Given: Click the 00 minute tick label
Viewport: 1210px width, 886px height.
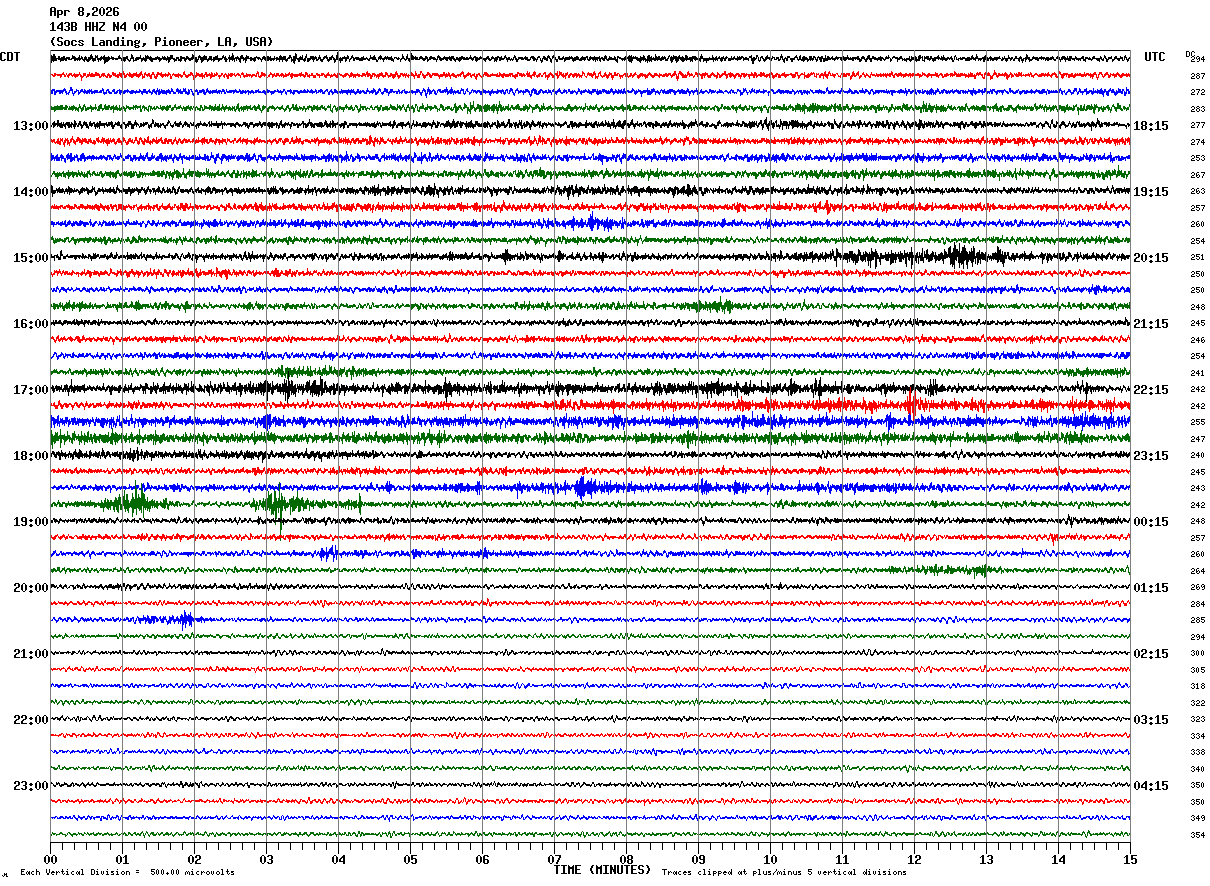Looking at the screenshot, I should click(x=50, y=859).
